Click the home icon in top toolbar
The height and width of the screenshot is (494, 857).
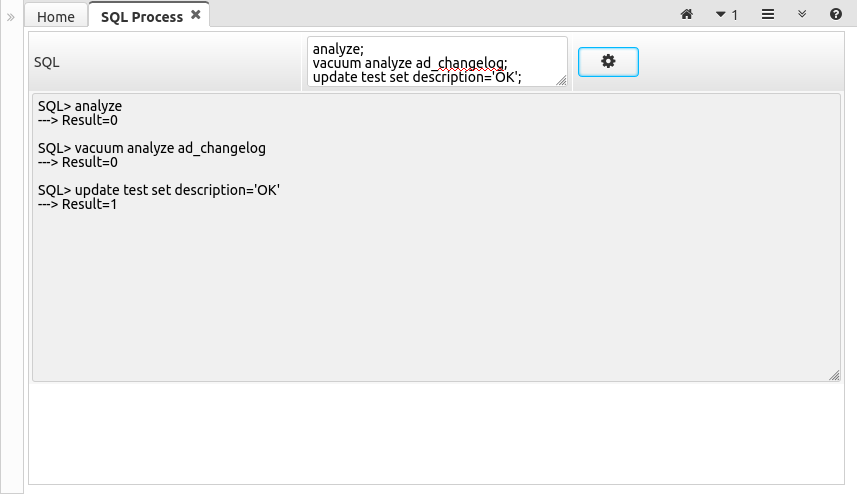click(686, 15)
